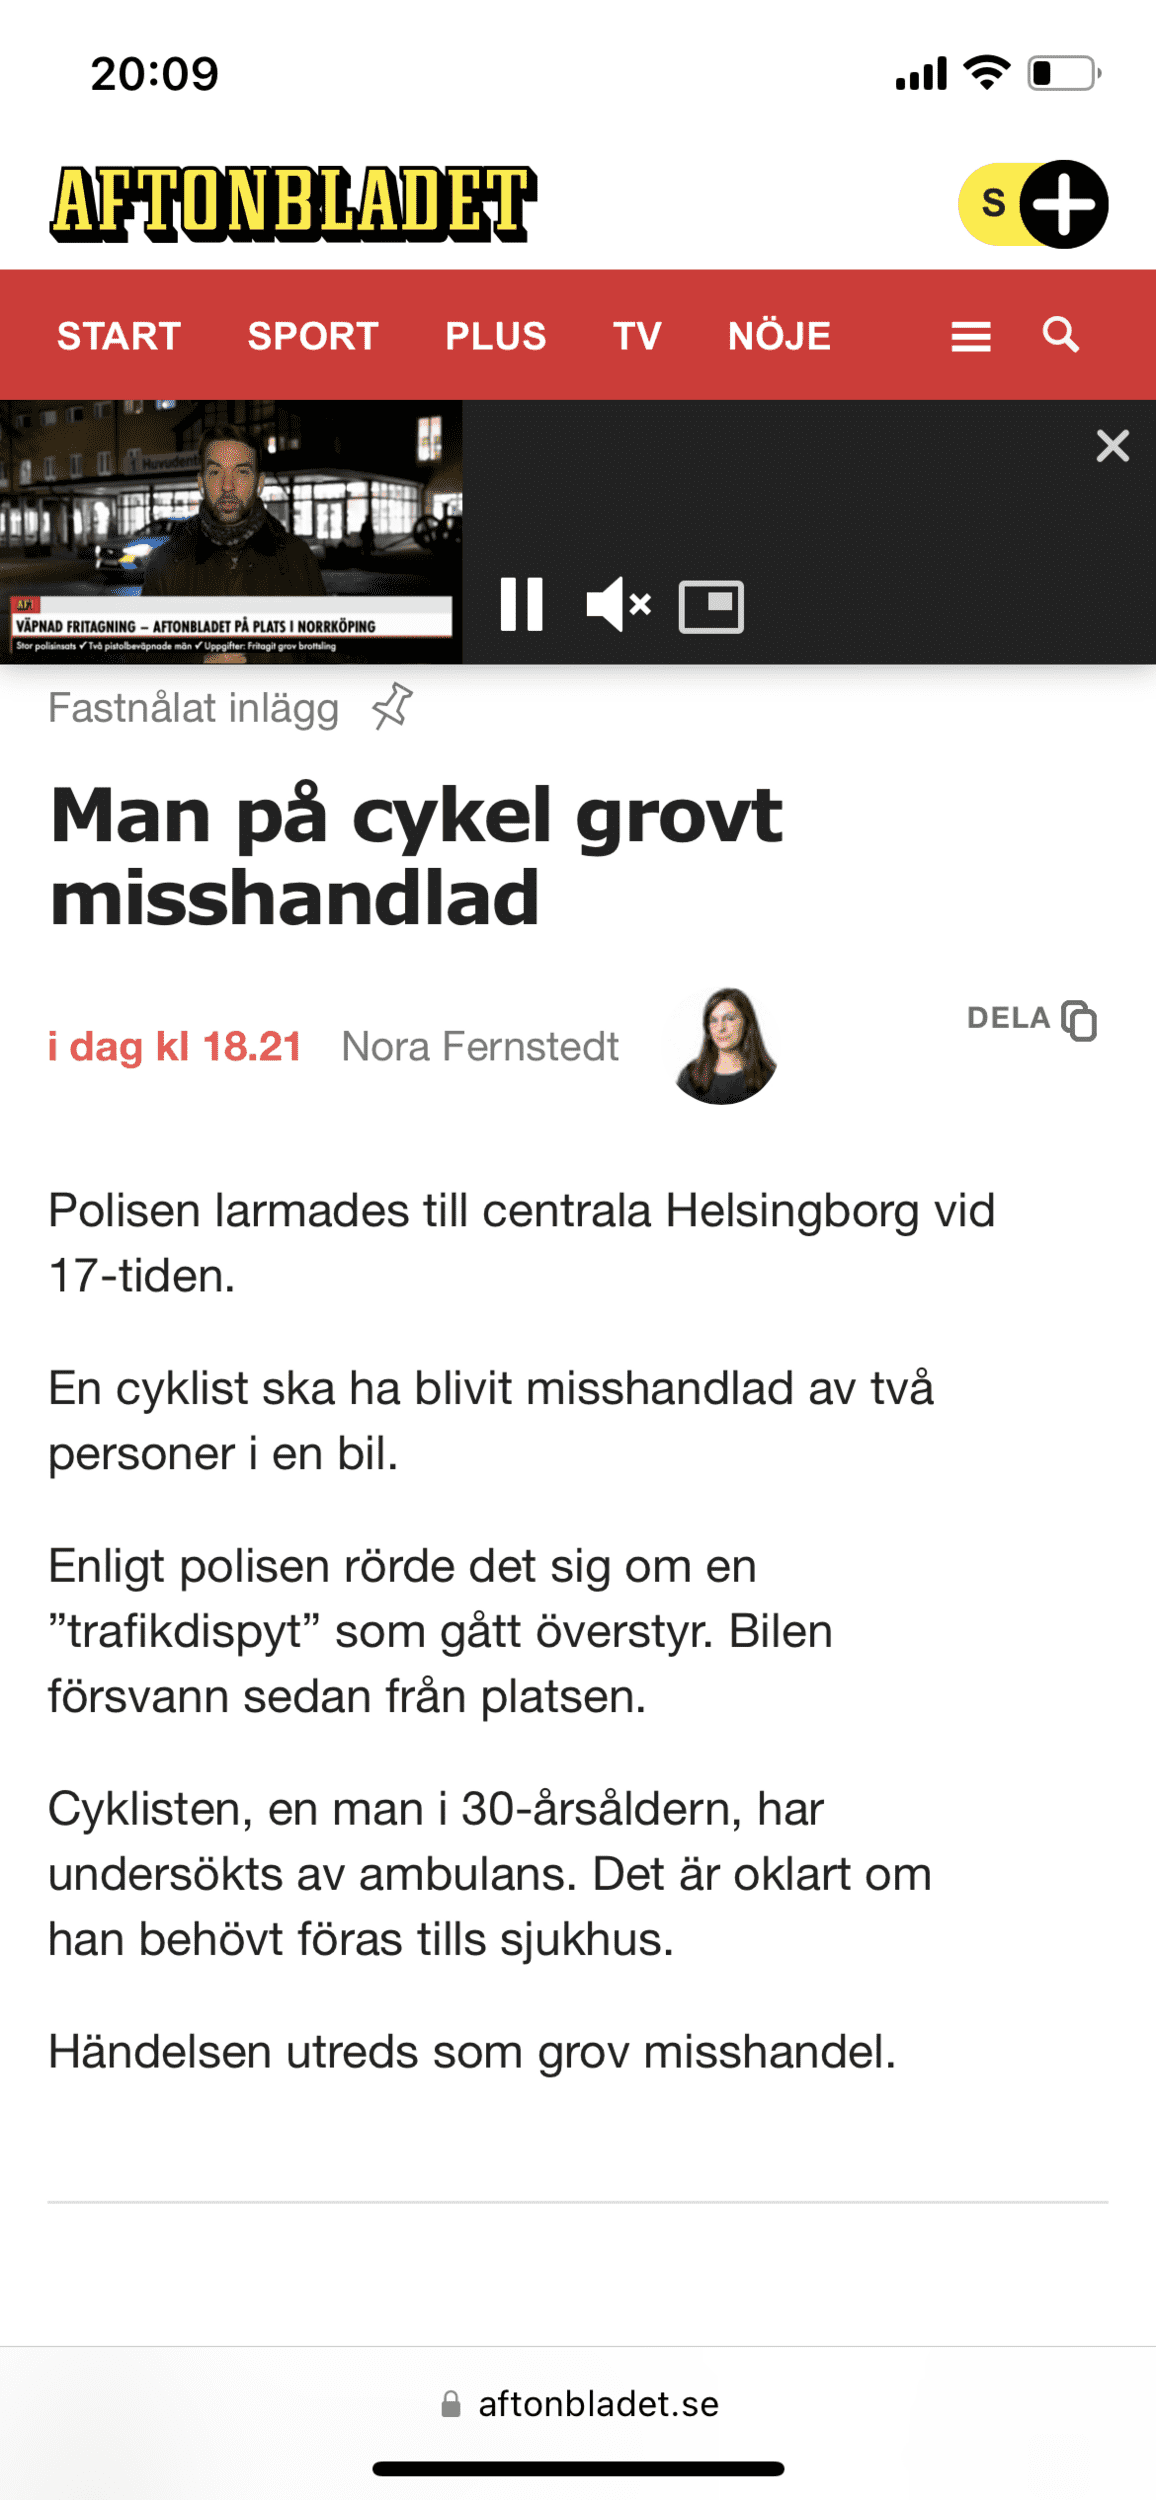Close the floating video player

click(1112, 445)
